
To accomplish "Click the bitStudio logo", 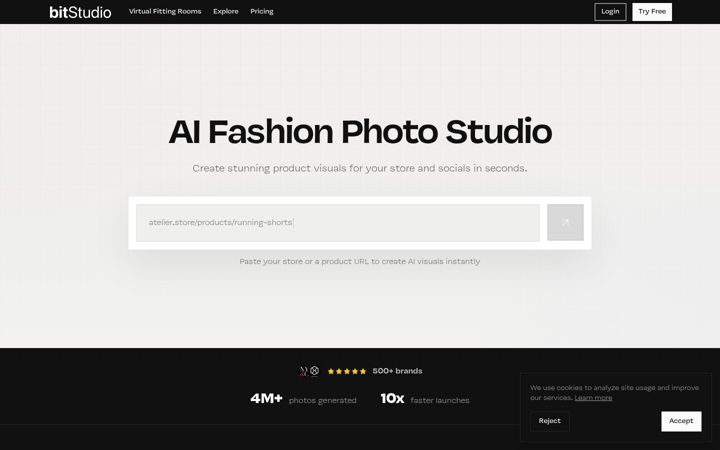I will (x=80, y=12).
